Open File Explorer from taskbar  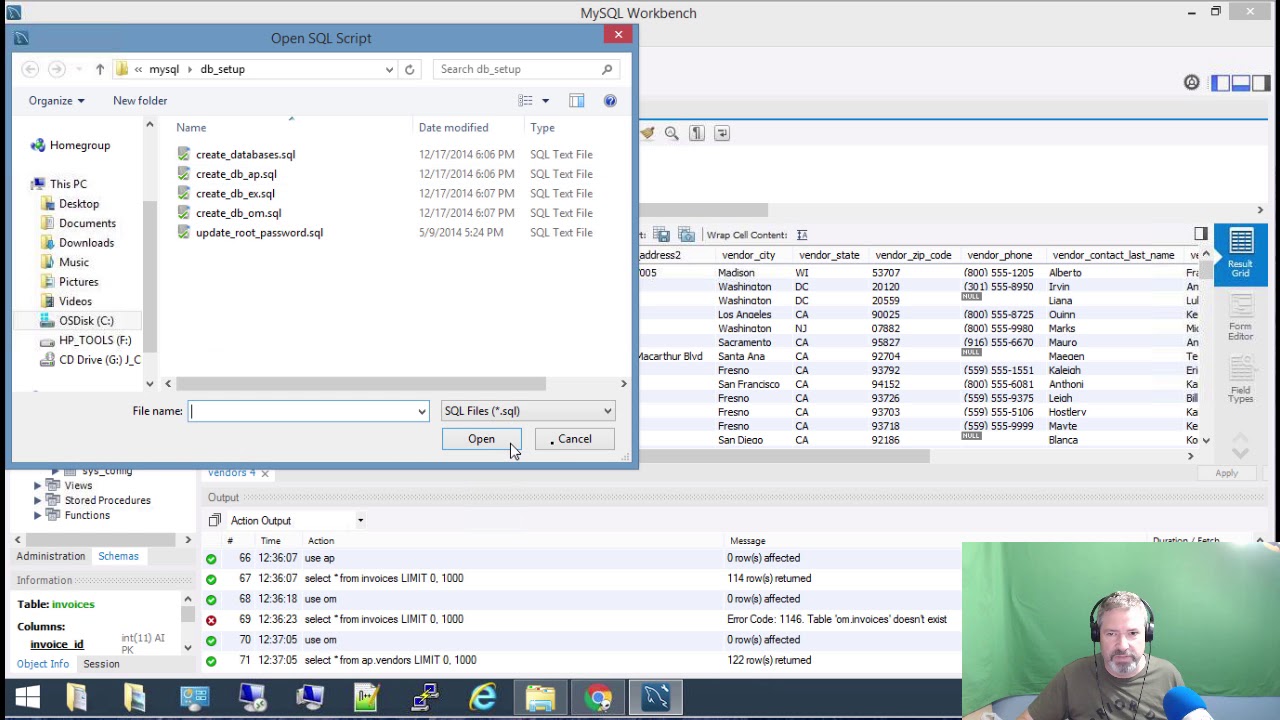[x=541, y=698]
